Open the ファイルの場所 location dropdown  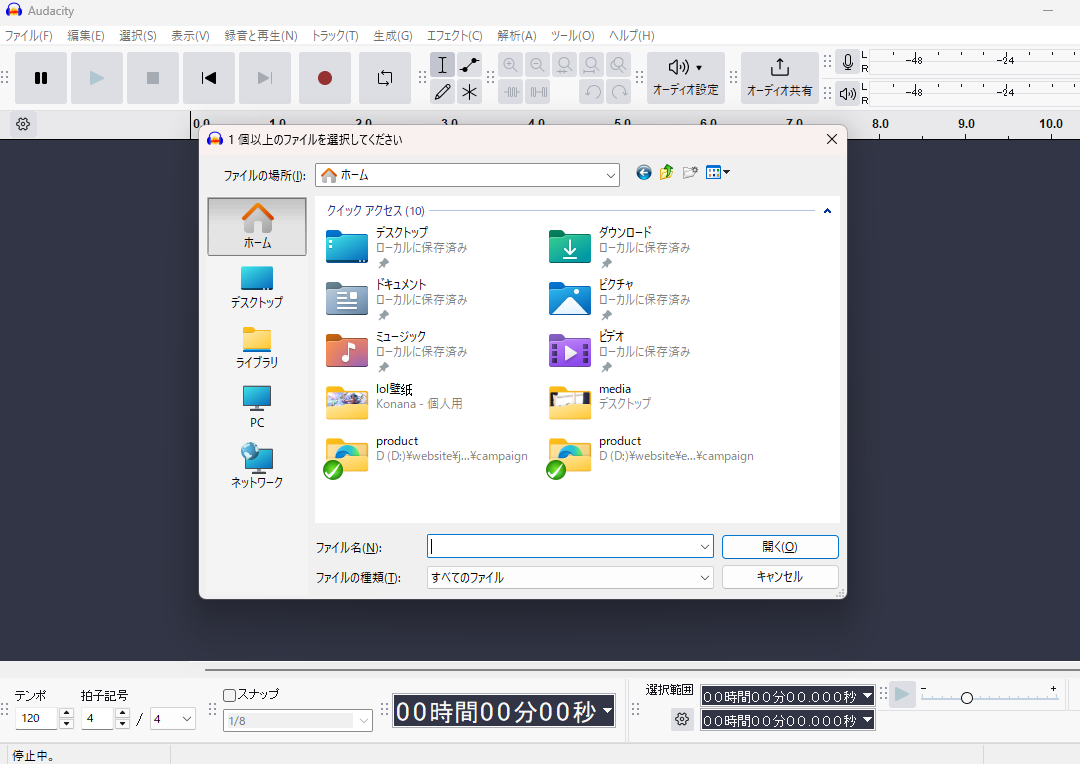click(x=611, y=175)
